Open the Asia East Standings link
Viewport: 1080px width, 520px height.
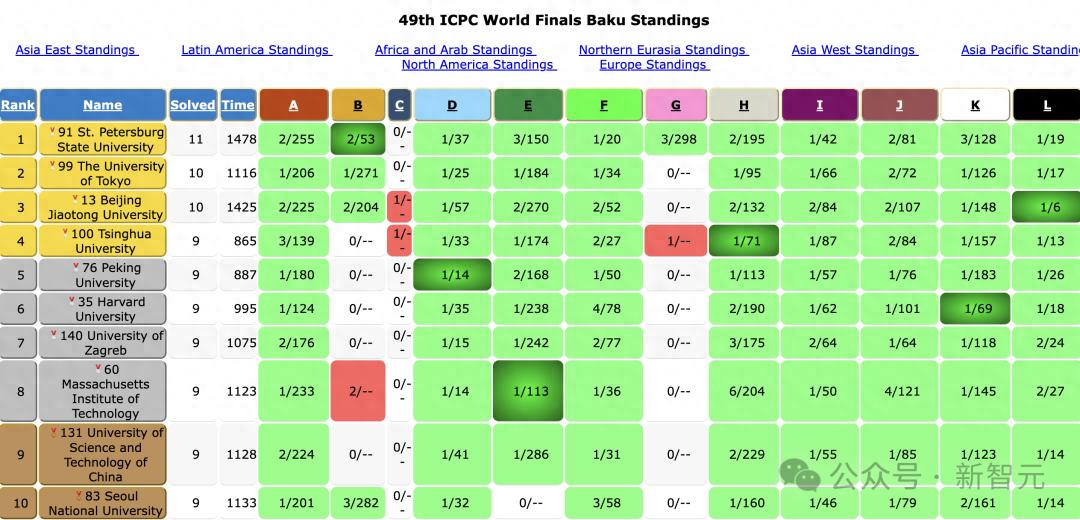tap(76, 50)
